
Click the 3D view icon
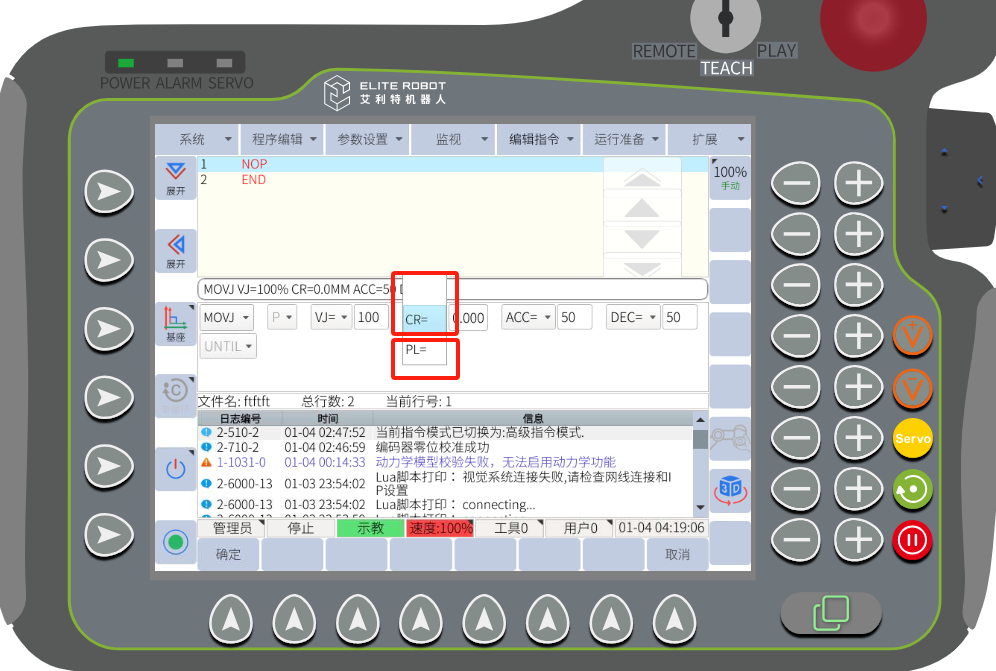[730, 490]
